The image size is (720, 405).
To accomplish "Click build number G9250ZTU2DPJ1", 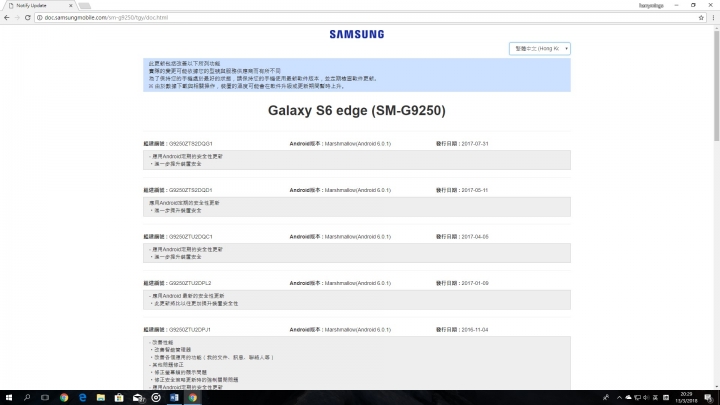I will point(190,330).
